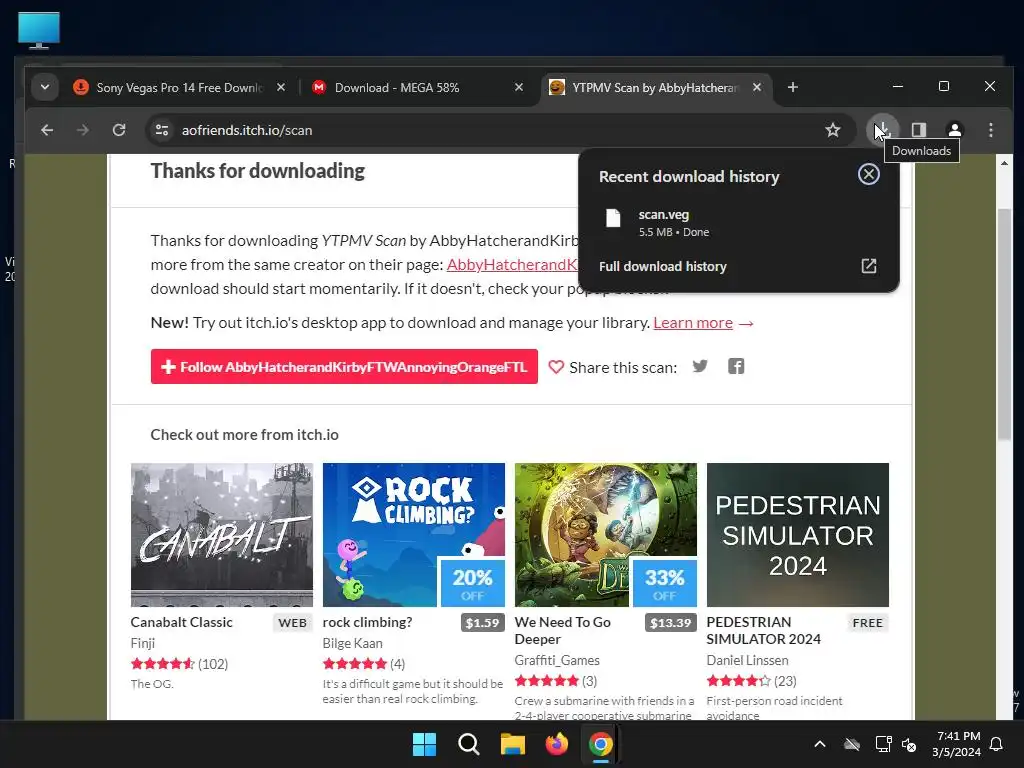Launch Firefox from the taskbar
1024x768 pixels.
[556, 744]
